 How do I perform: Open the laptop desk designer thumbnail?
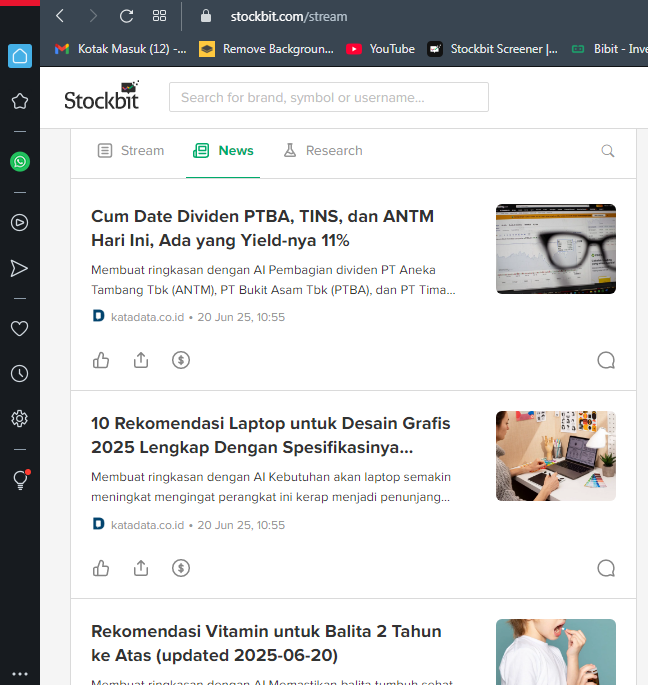click(556, 456)
